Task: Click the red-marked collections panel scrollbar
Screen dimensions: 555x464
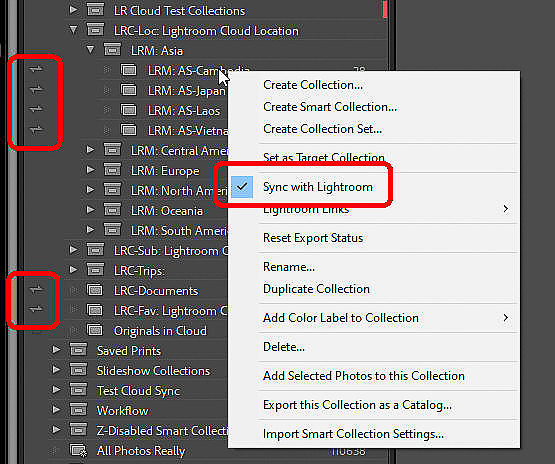Action: 385,10
